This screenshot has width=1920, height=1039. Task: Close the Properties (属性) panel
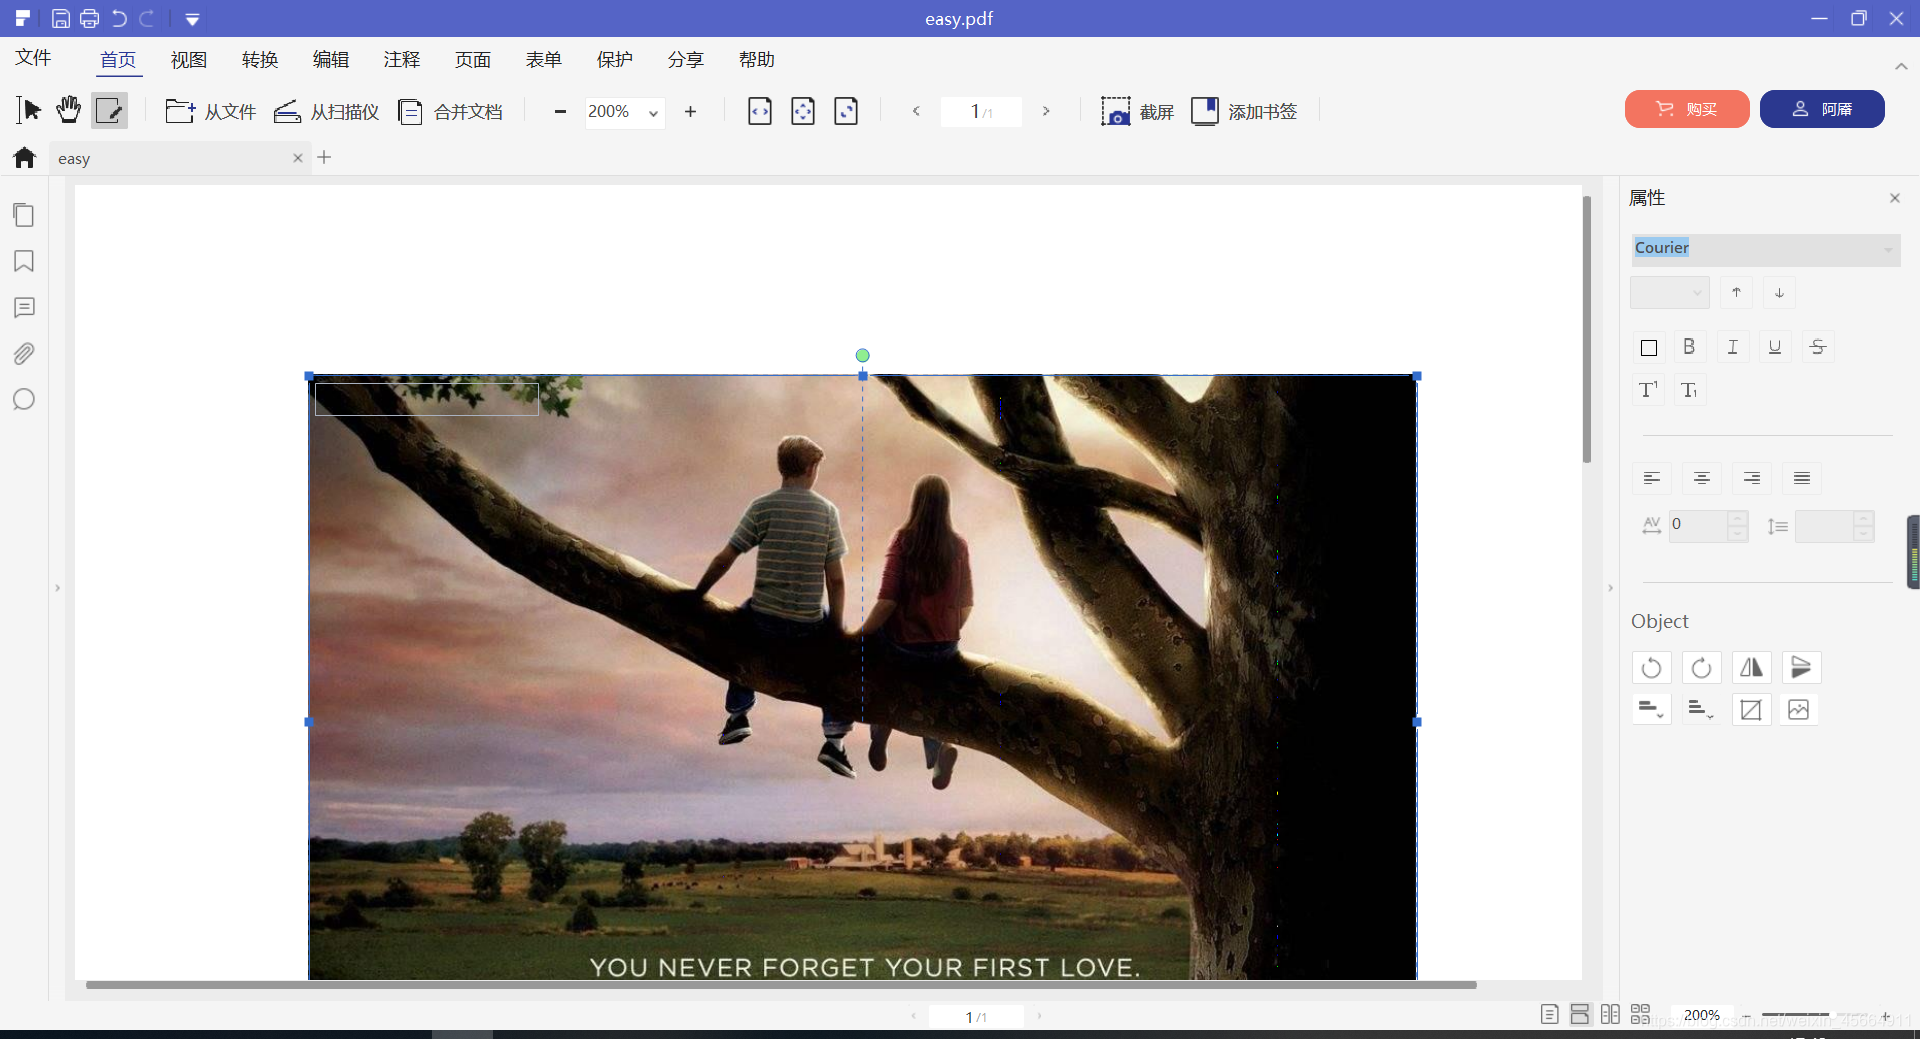click(x=1894, y=198)
